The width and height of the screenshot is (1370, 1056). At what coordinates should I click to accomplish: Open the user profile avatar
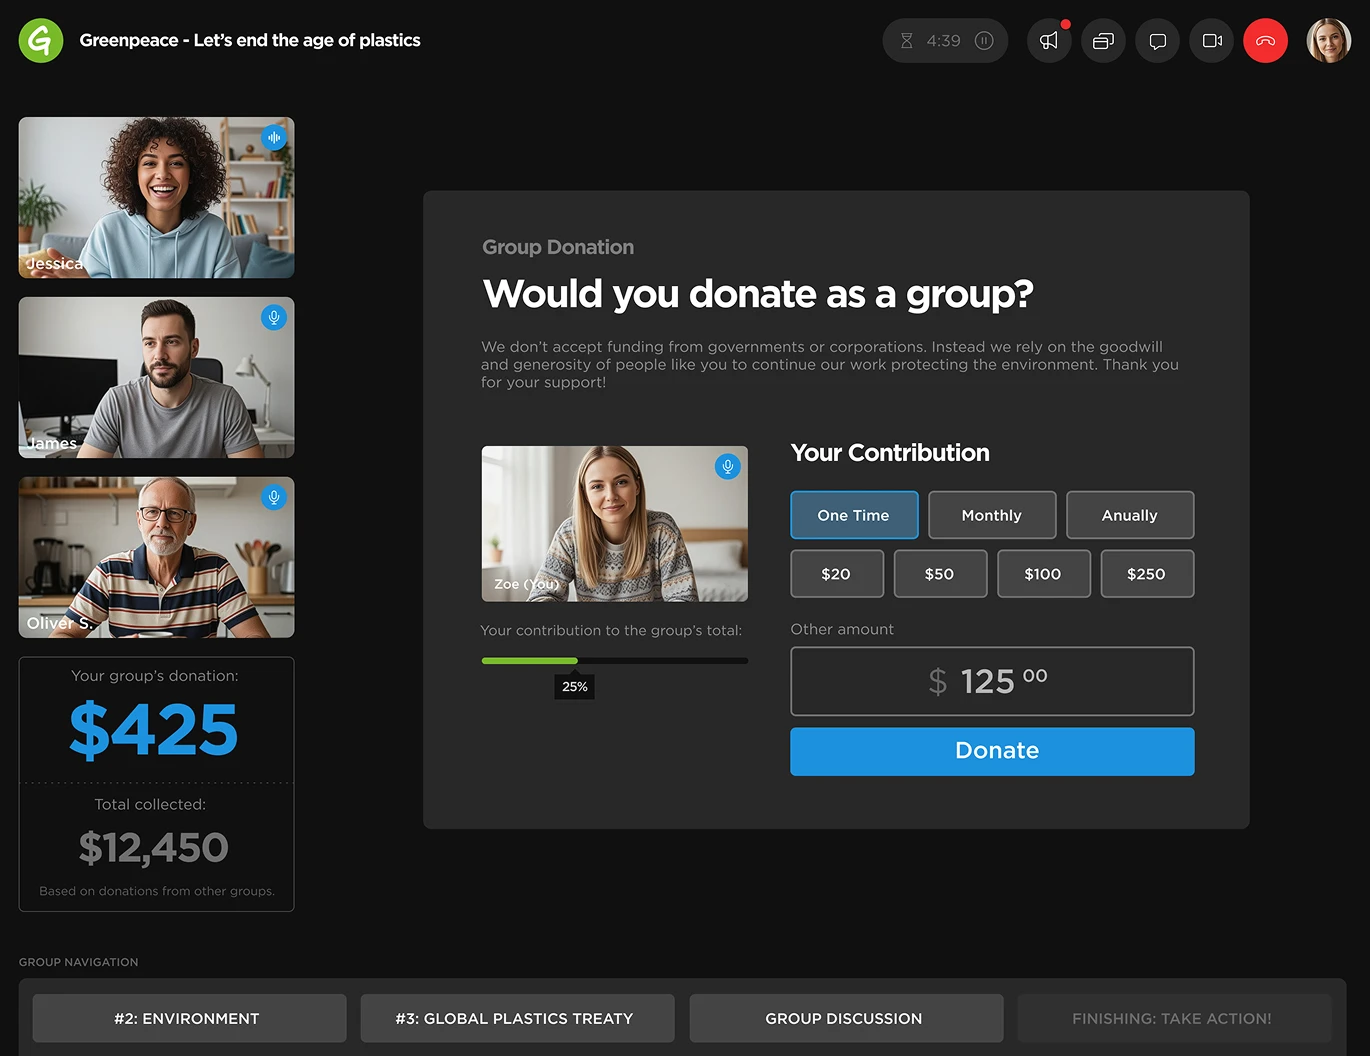click(1328, 41)
